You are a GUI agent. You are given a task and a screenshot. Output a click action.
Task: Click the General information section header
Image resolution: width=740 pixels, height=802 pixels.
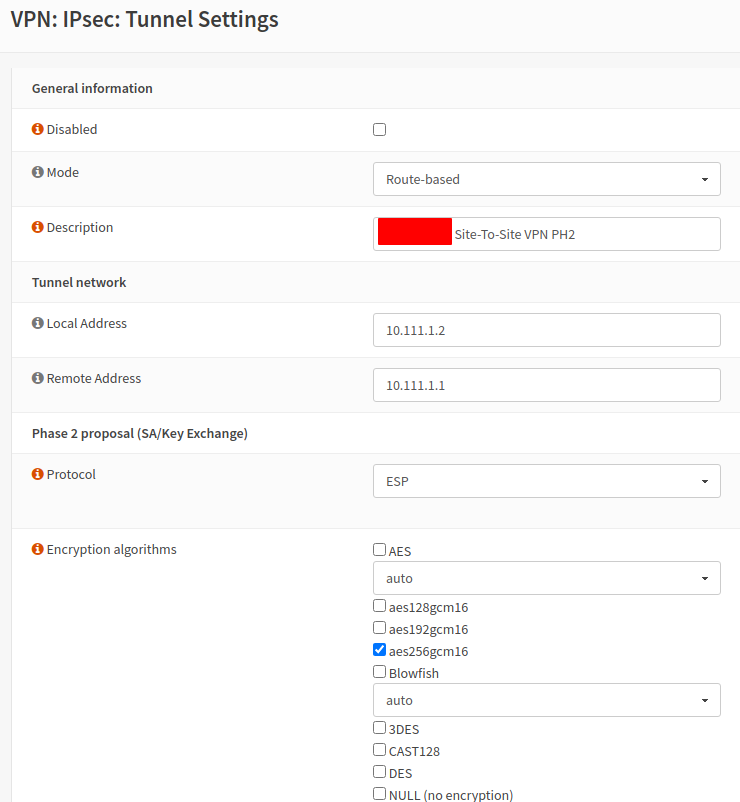pos(92,88)
